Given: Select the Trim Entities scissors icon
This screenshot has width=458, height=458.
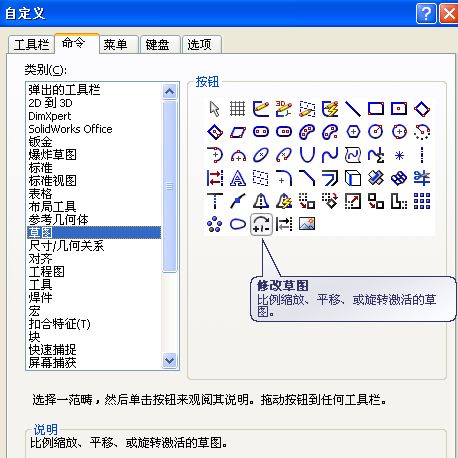Looking at the screenshot, I should pos(422,178).
